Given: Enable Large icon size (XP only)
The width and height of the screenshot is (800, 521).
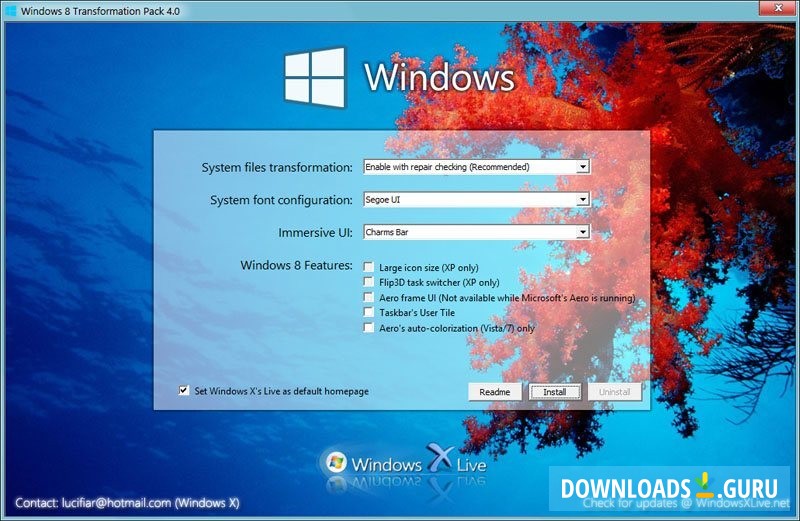Looking at the screenshot, I should 368,267.
